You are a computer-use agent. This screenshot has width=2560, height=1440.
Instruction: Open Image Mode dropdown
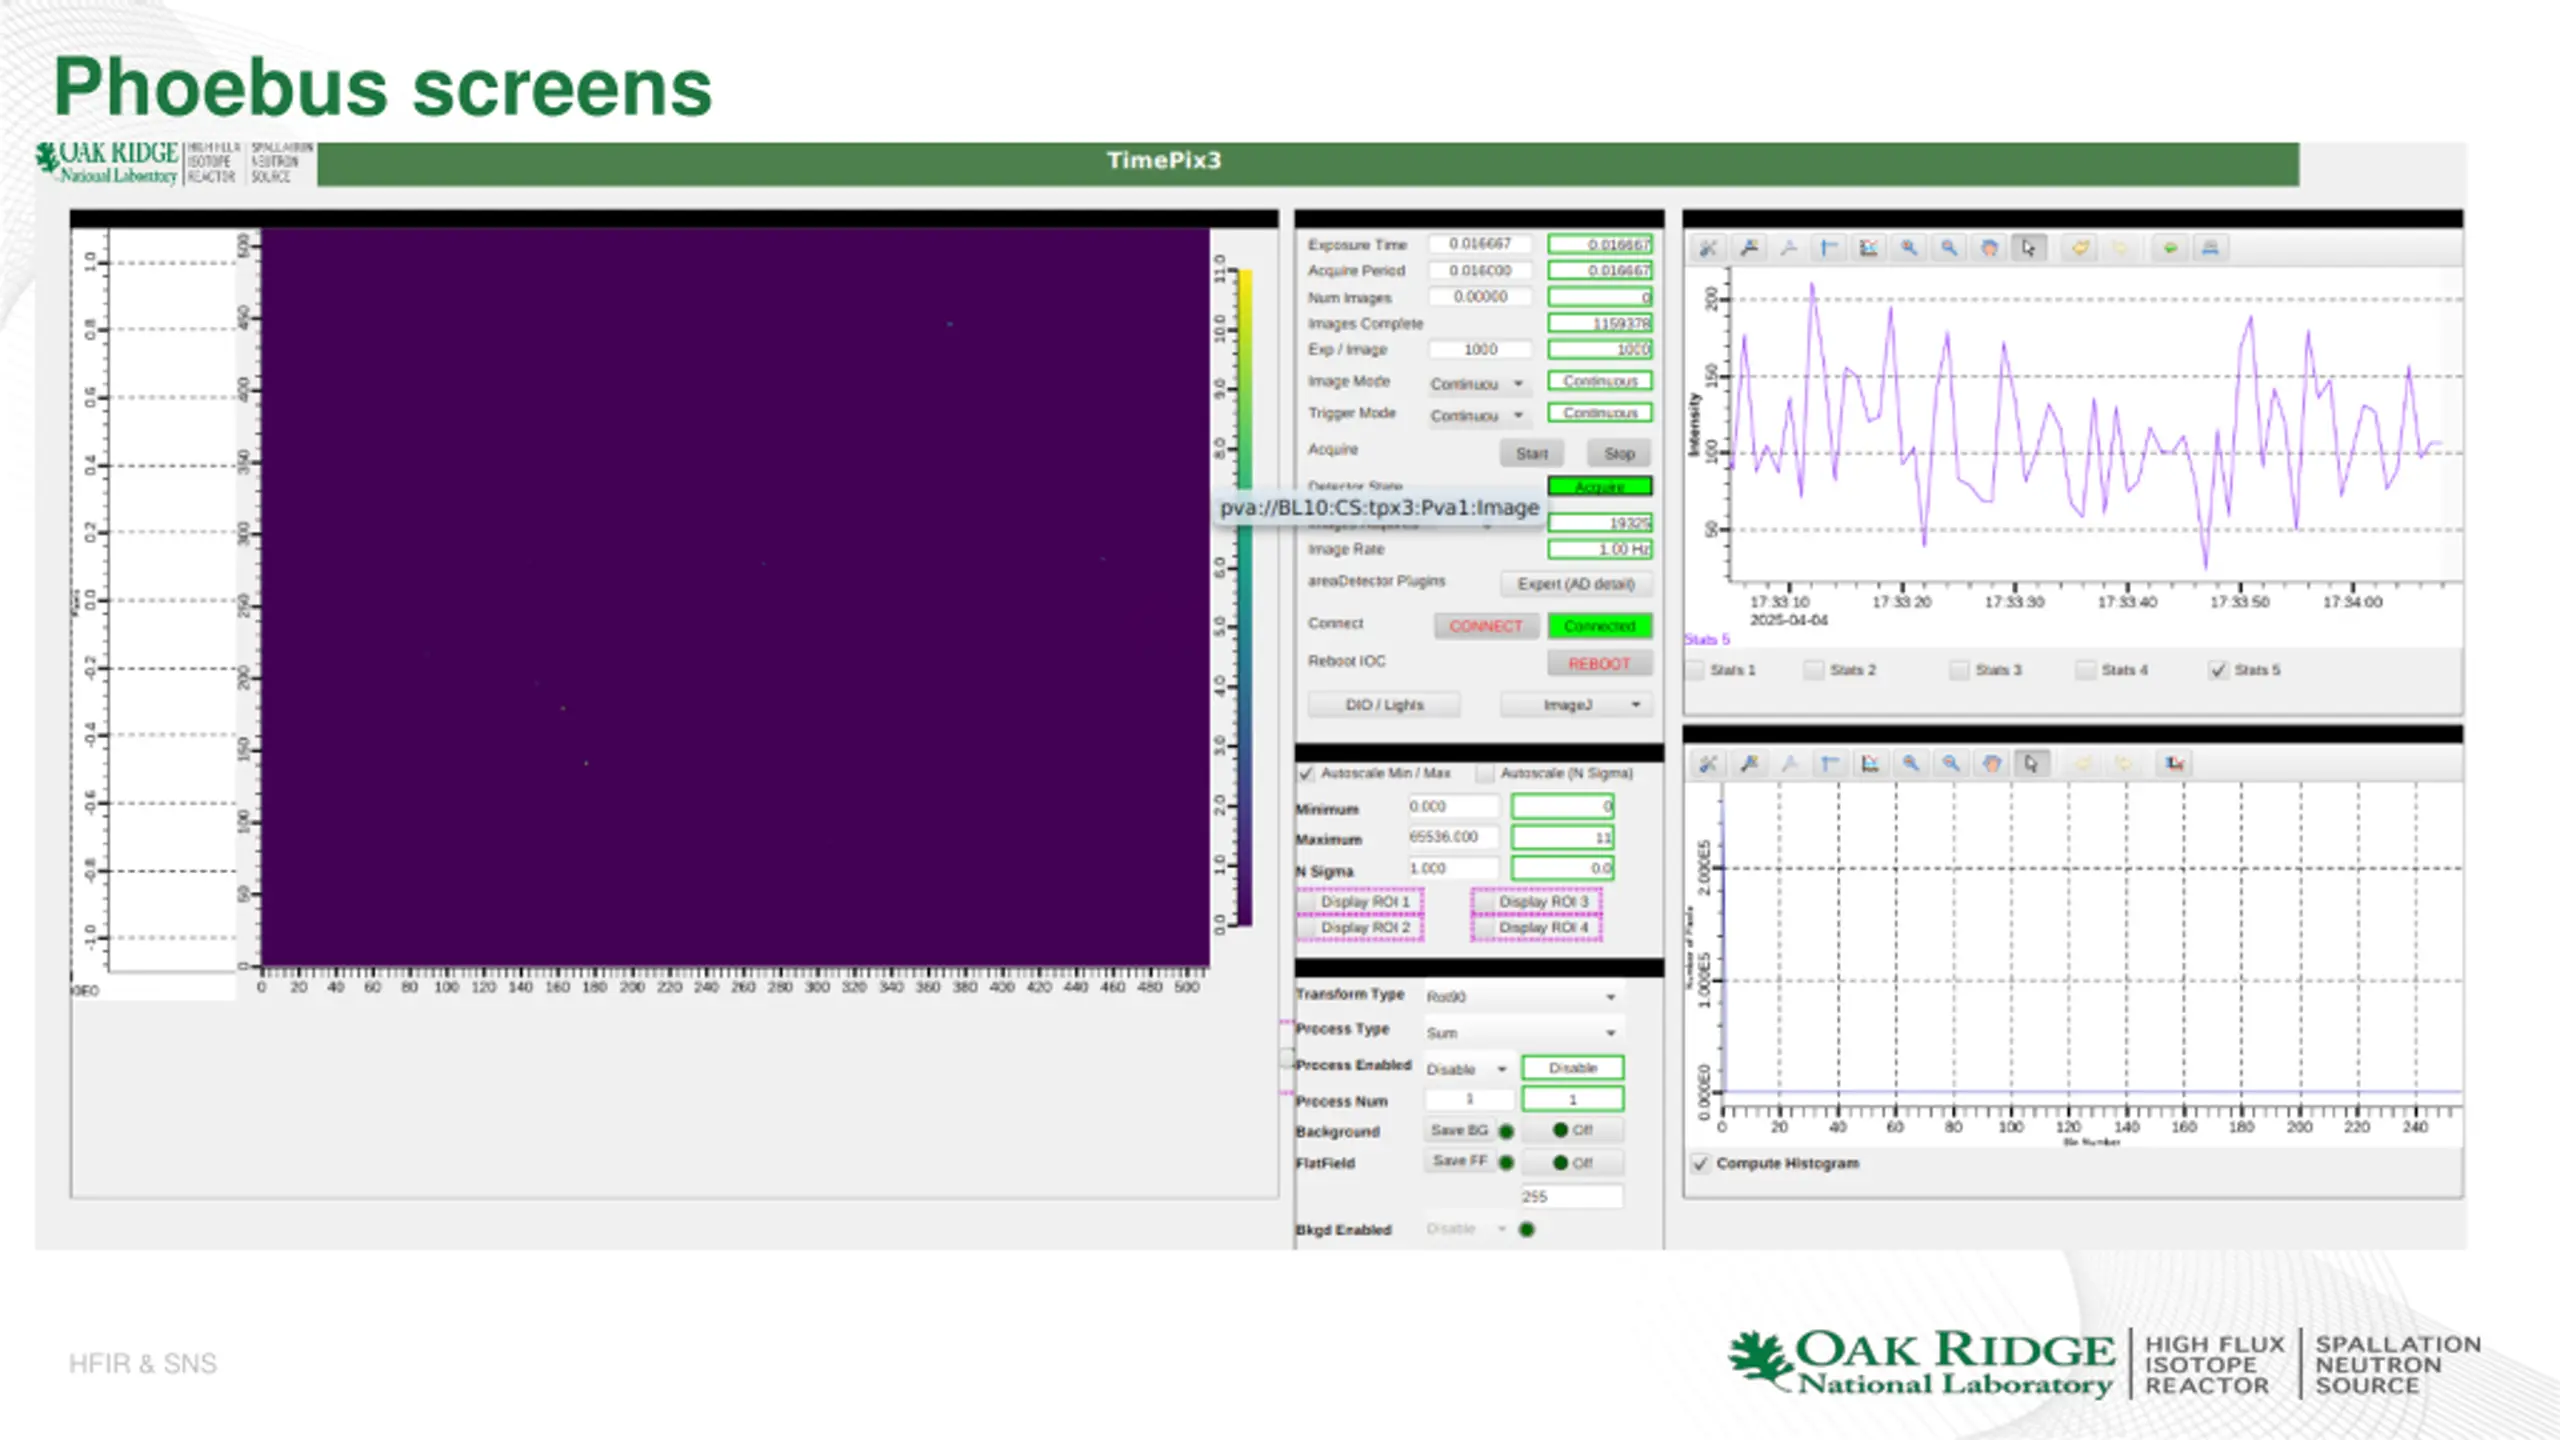tap(1477, 384)
